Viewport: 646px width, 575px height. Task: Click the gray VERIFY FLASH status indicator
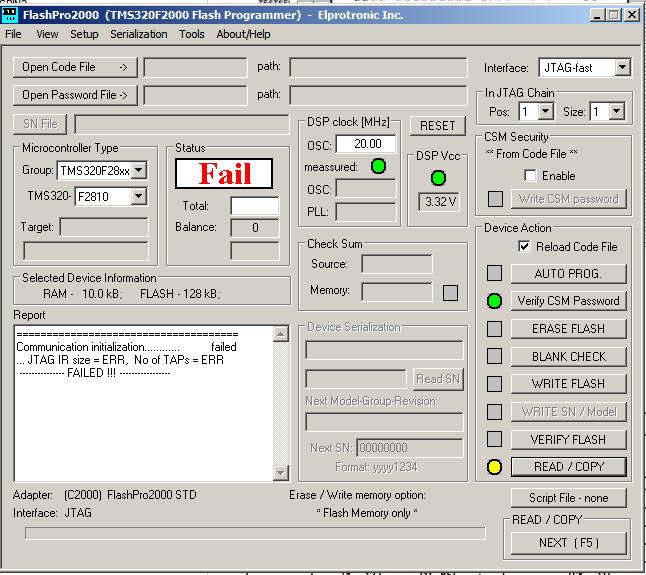click(x=494, y=439)
